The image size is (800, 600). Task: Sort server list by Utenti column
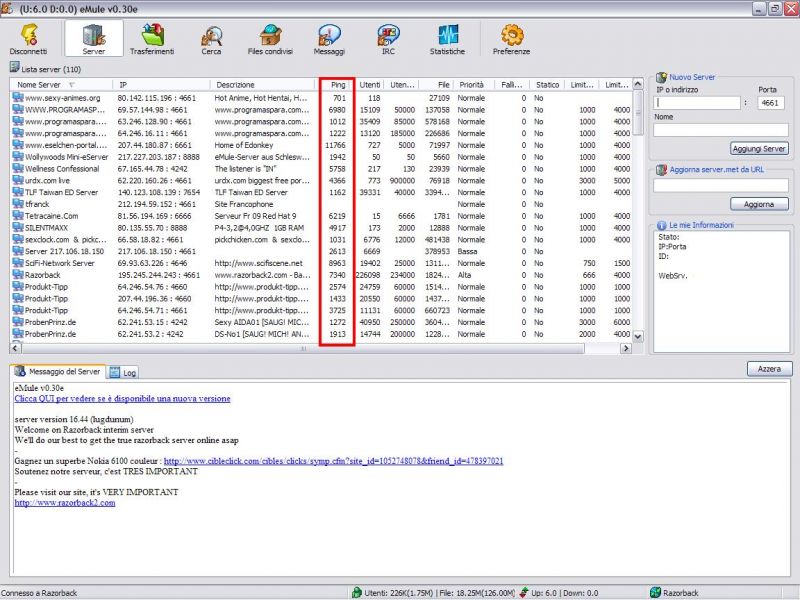[367, 85]
